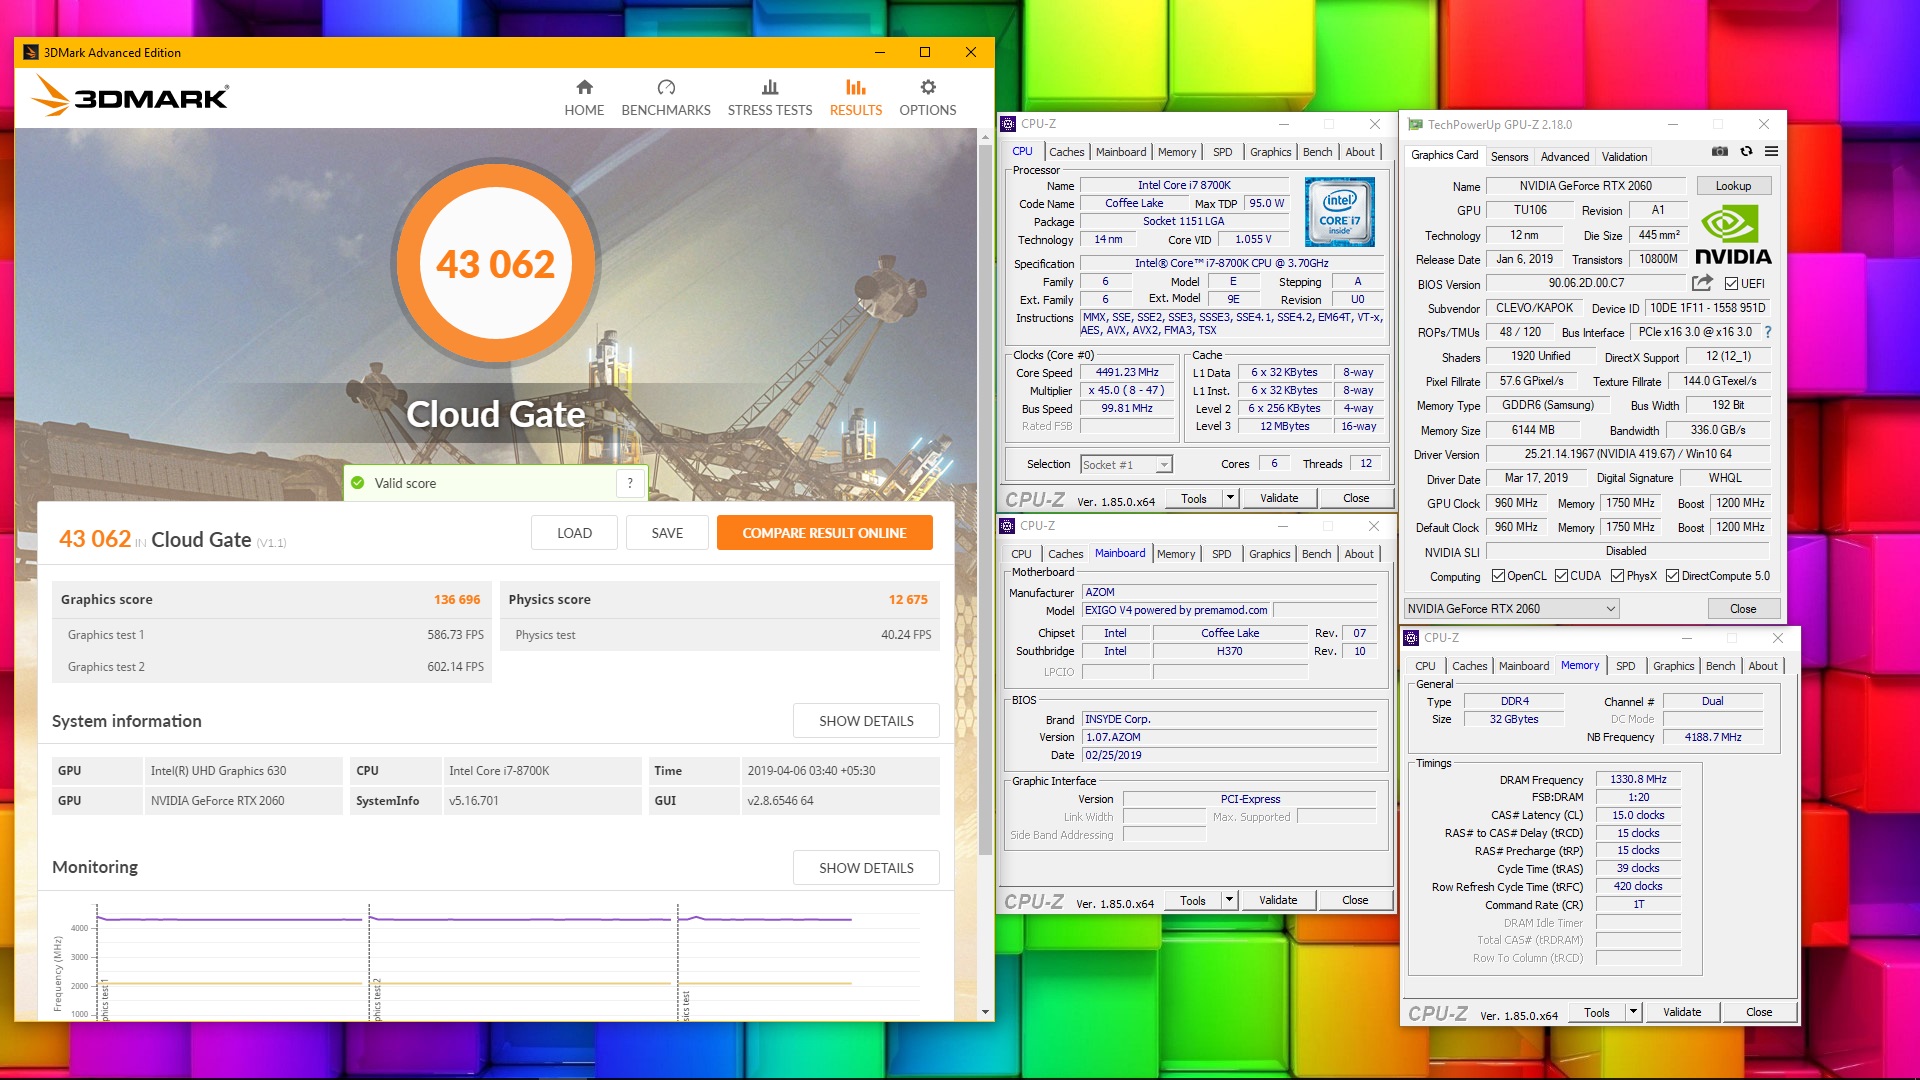Image resolution: width=1920 pixels, height=1080 pixels.
Task: Open OPTIONS gear in 3DMark
Action: click(x=928, y=98)
